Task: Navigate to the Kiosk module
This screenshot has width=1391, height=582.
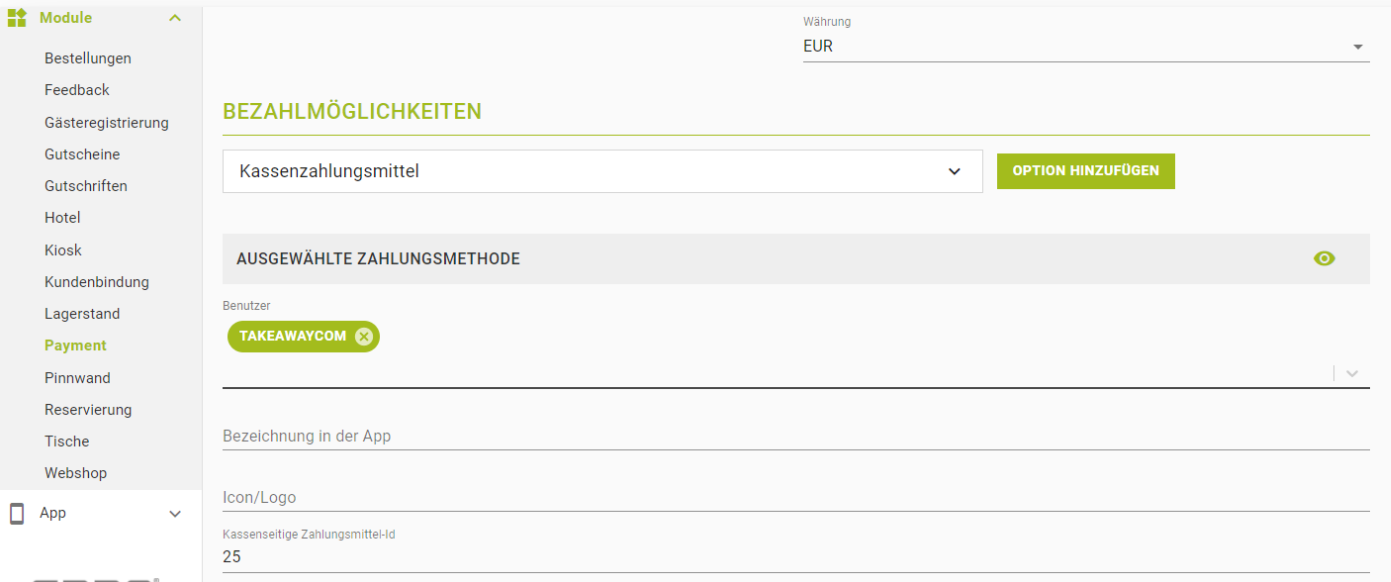Action: (63, 250)
